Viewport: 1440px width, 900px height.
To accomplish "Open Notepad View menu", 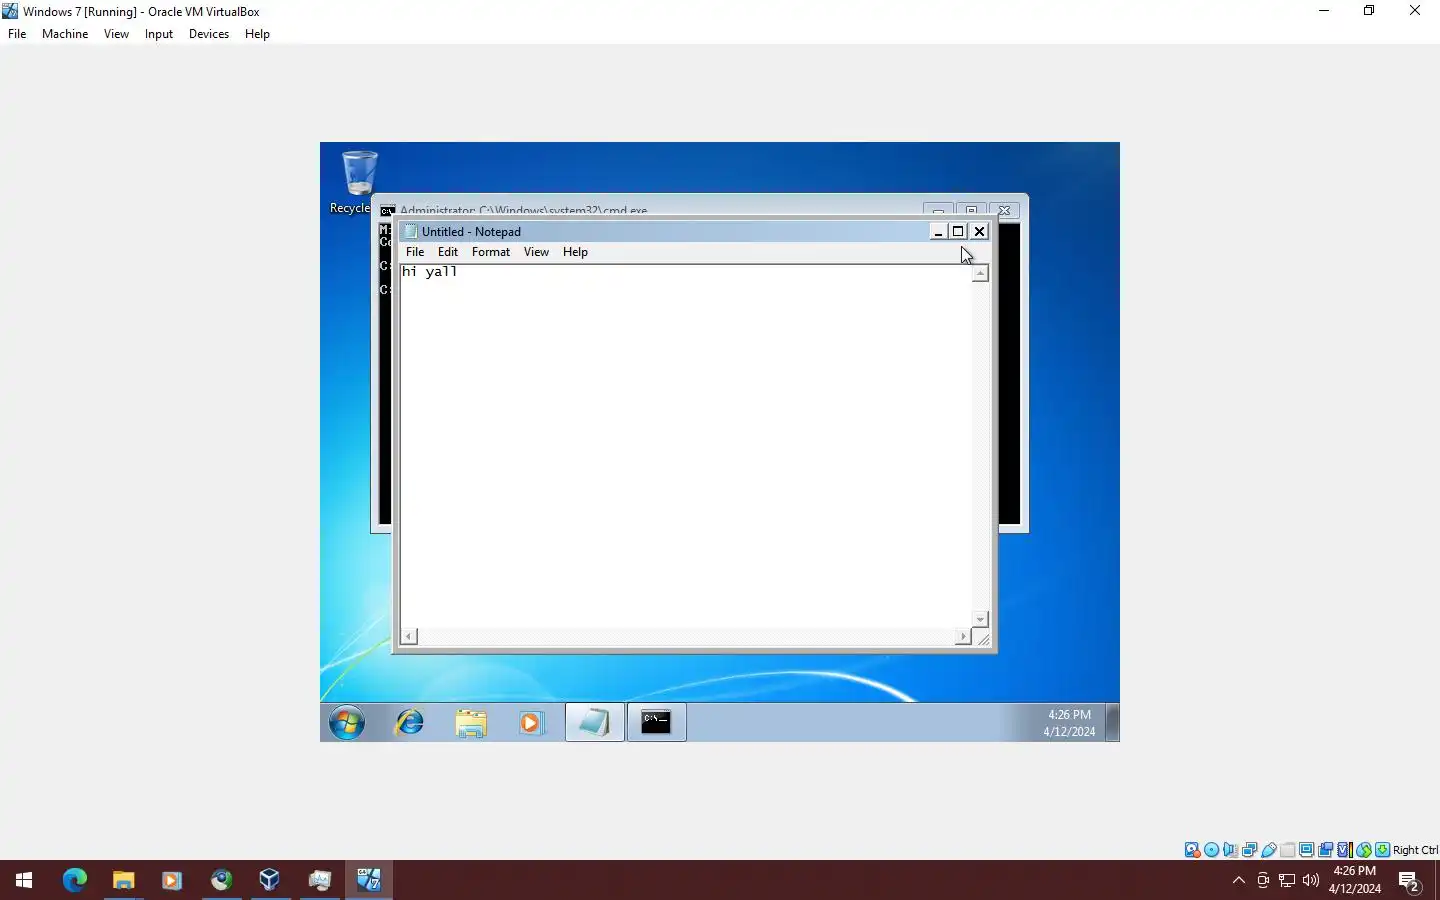I will pyautogui.click(x=536, y=252).
